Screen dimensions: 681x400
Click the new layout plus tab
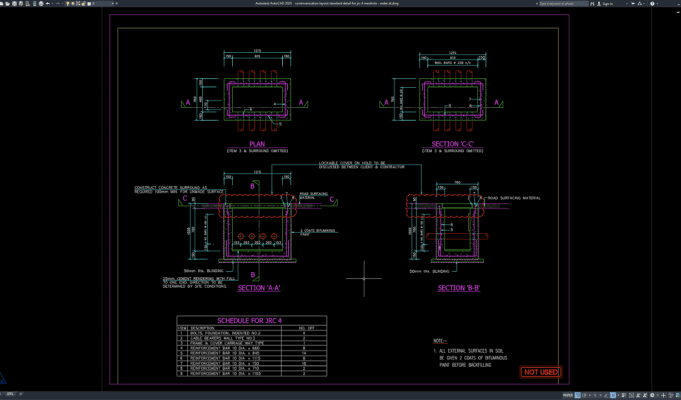click(x=20, y=394)
